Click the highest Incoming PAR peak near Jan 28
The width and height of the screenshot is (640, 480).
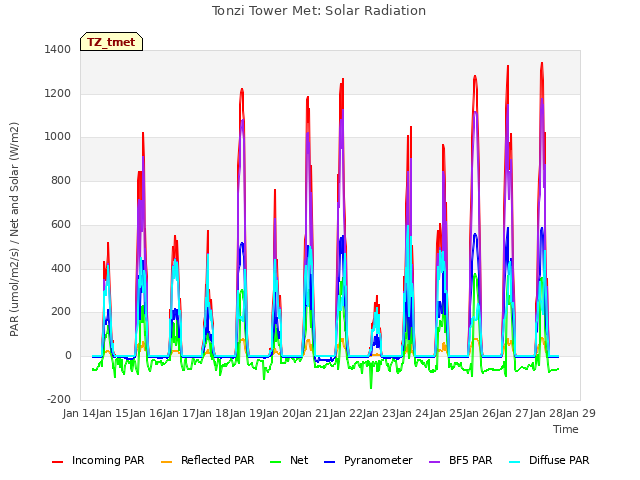[x=542, y=63]
